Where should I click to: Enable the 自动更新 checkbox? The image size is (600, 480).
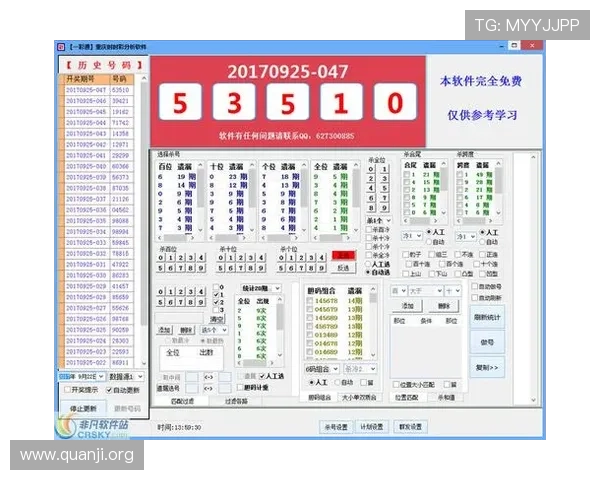[107, 389]
